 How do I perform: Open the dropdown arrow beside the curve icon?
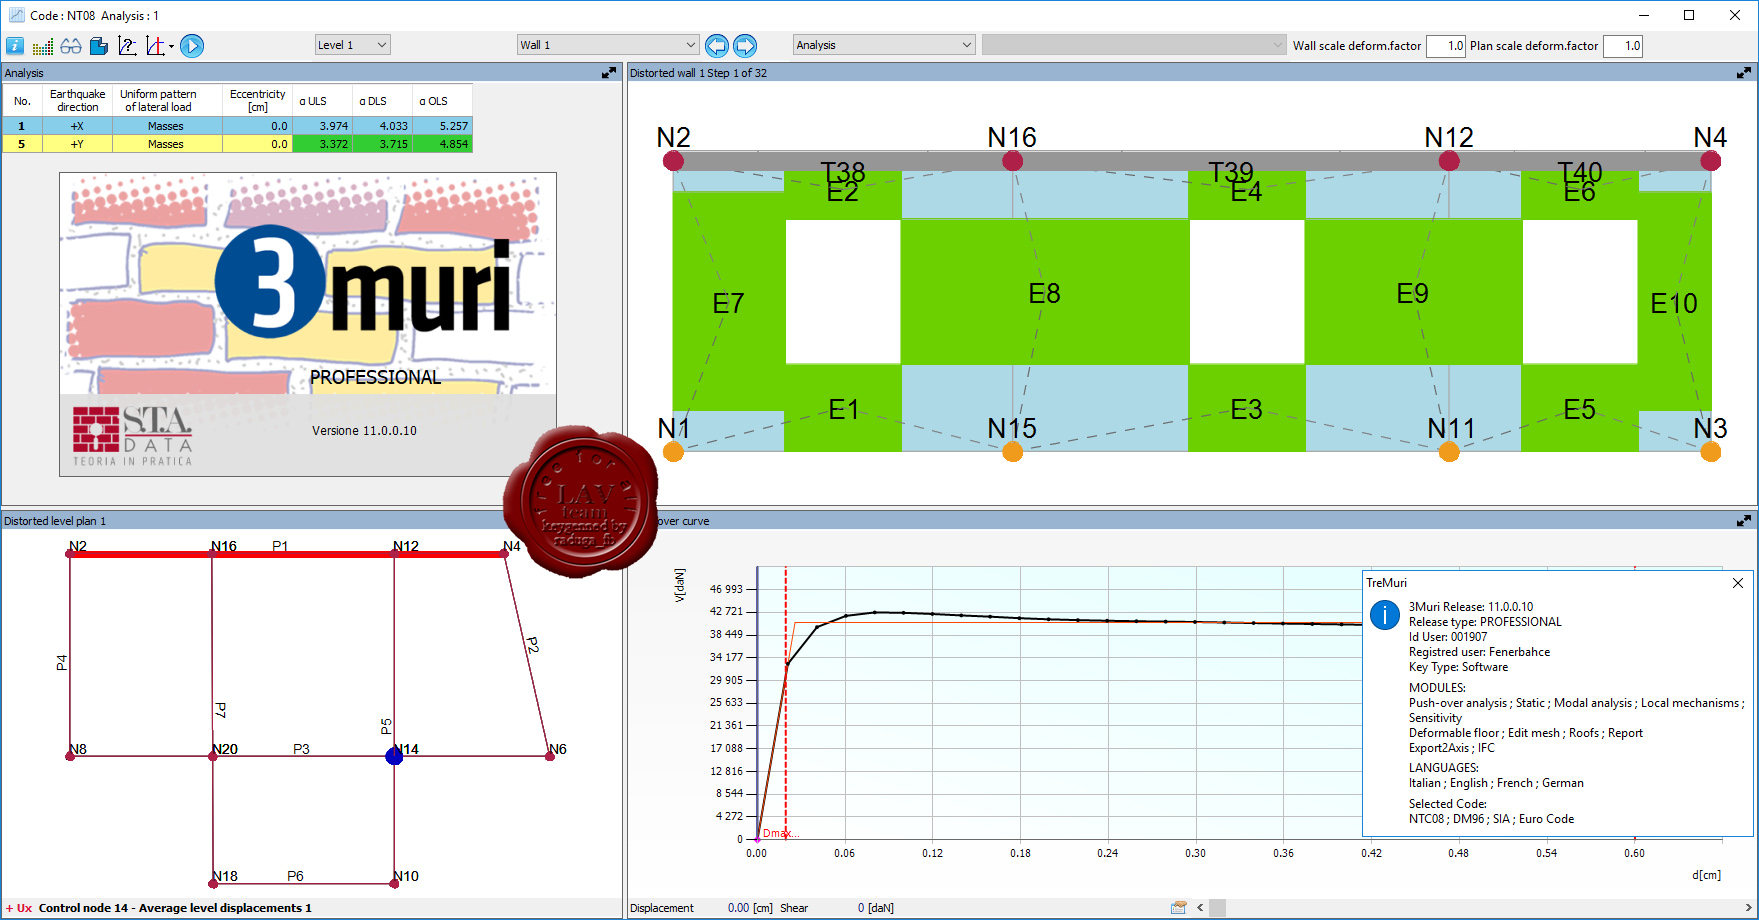point(171,47)
